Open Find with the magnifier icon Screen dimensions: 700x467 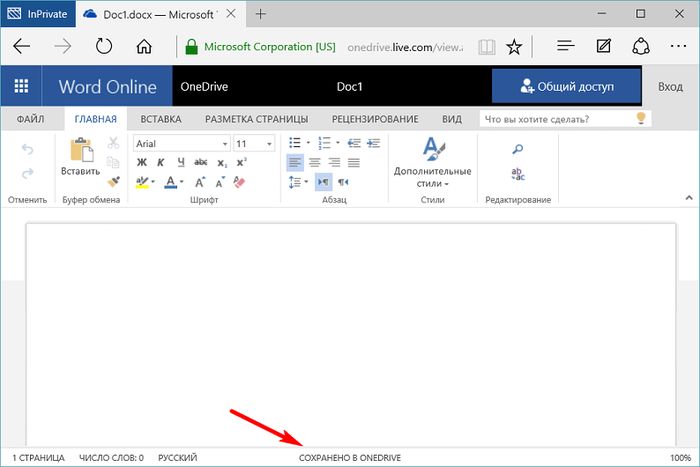coord(517,149)
